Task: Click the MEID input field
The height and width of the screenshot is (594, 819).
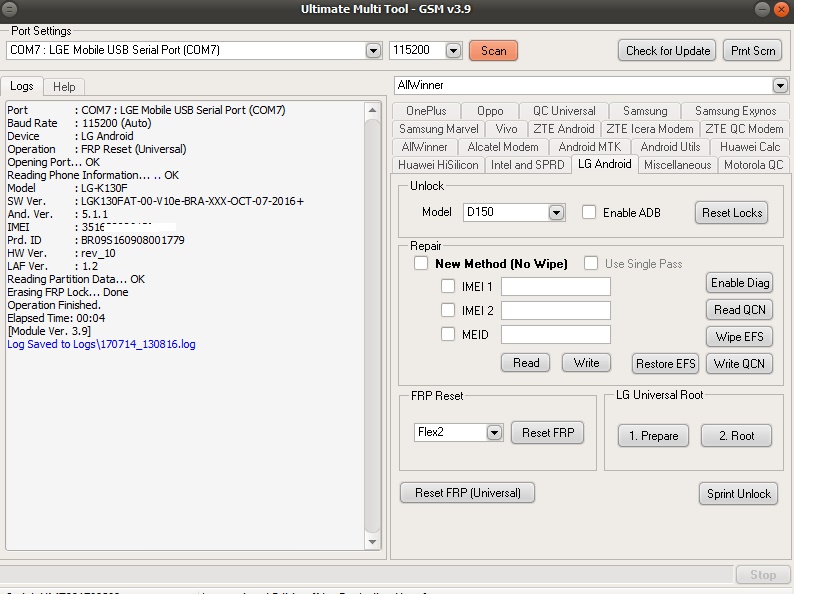Action: [556, 334]
